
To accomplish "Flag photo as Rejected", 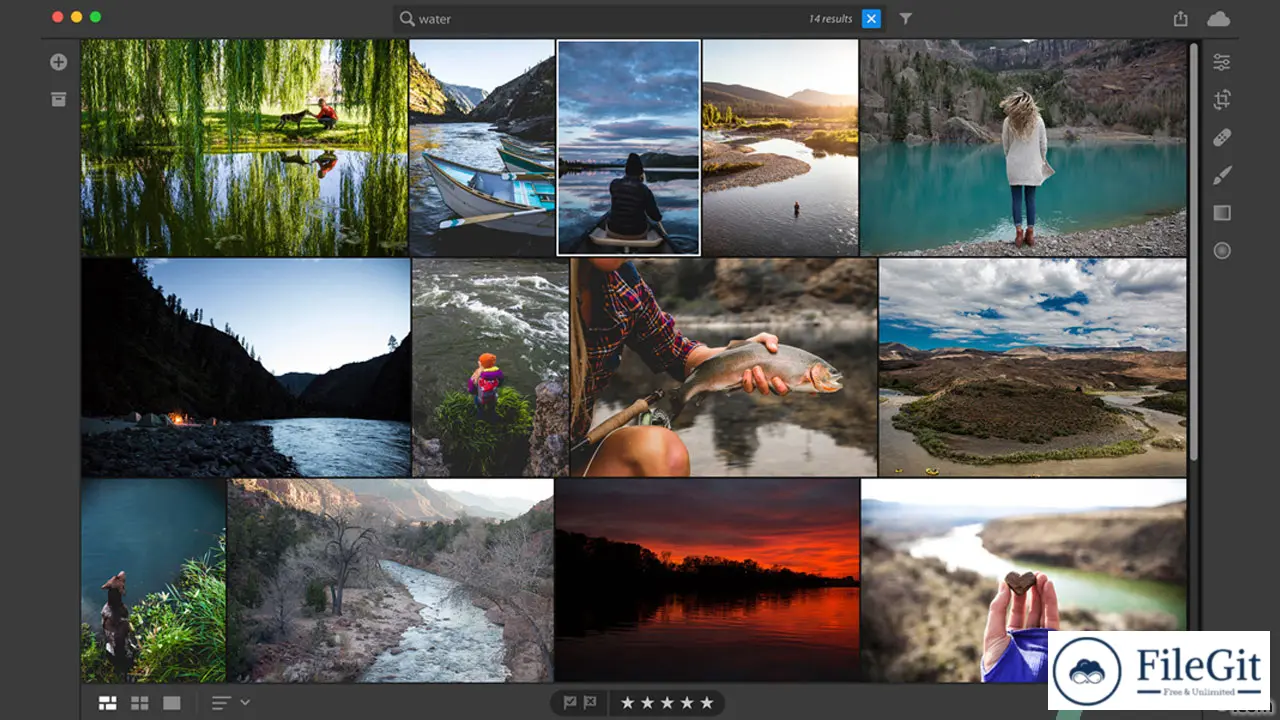I will coord(590,703).
